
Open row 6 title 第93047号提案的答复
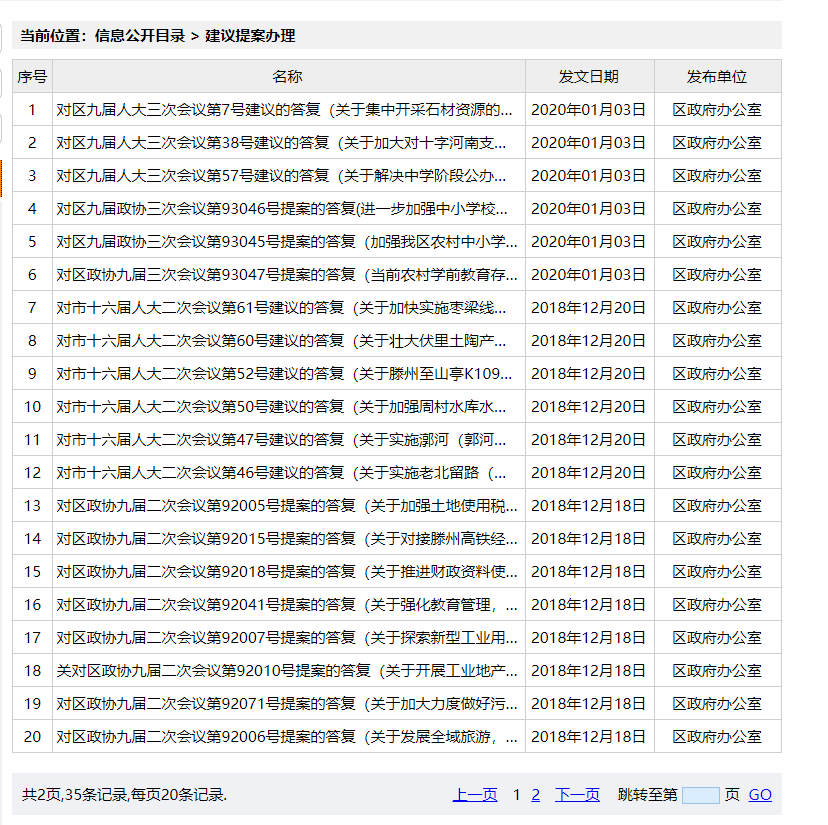[287, 275]
